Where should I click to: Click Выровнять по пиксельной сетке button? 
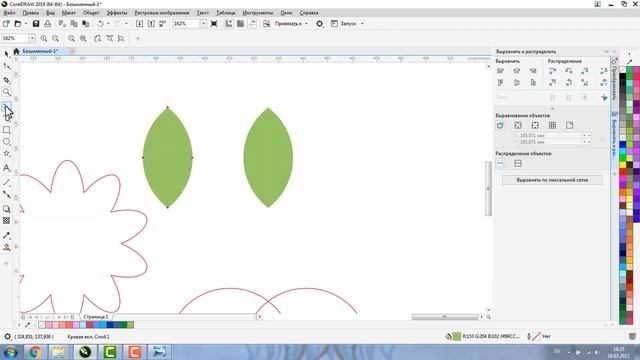pyautogui.click(x=552, y=180)
